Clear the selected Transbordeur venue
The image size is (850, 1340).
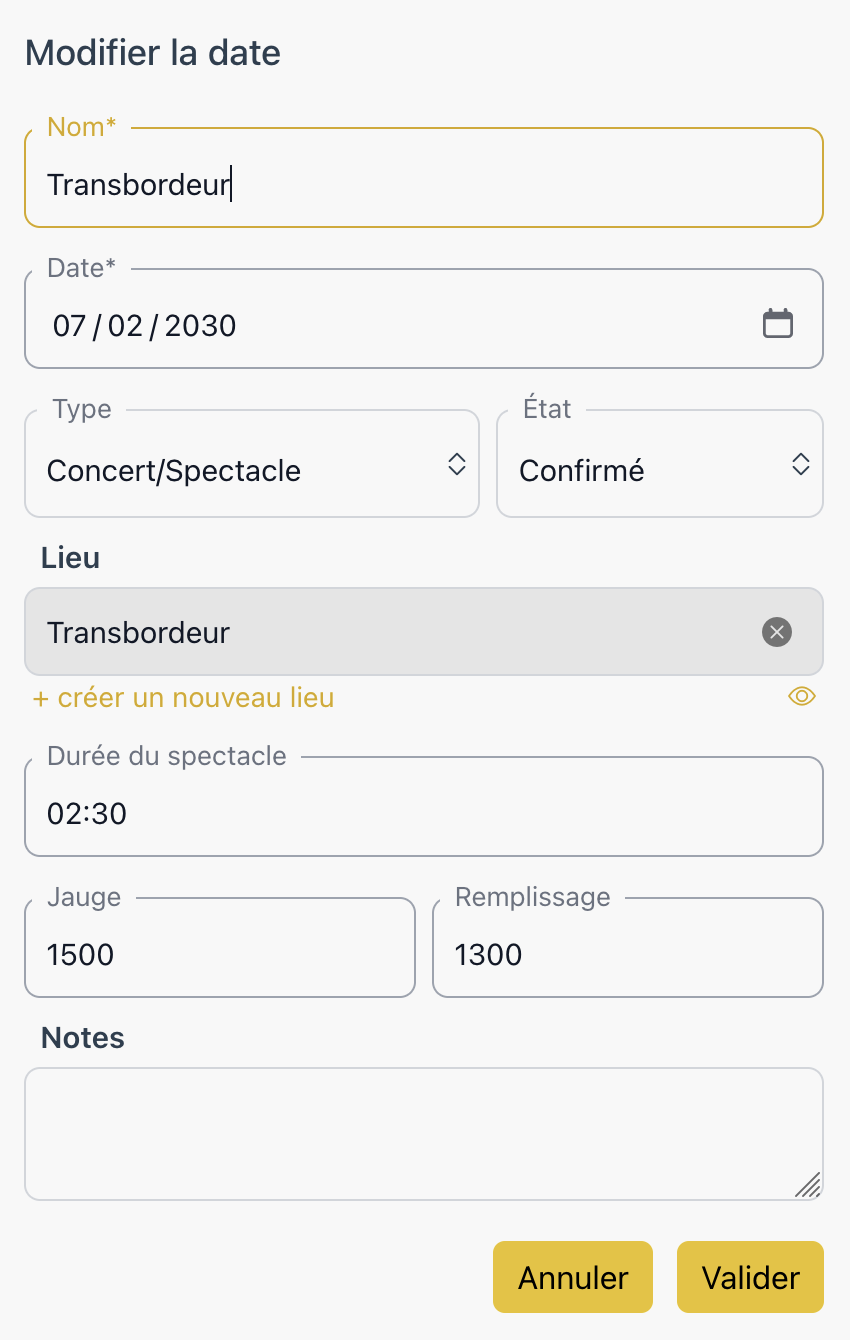click(x=777, y=632)
